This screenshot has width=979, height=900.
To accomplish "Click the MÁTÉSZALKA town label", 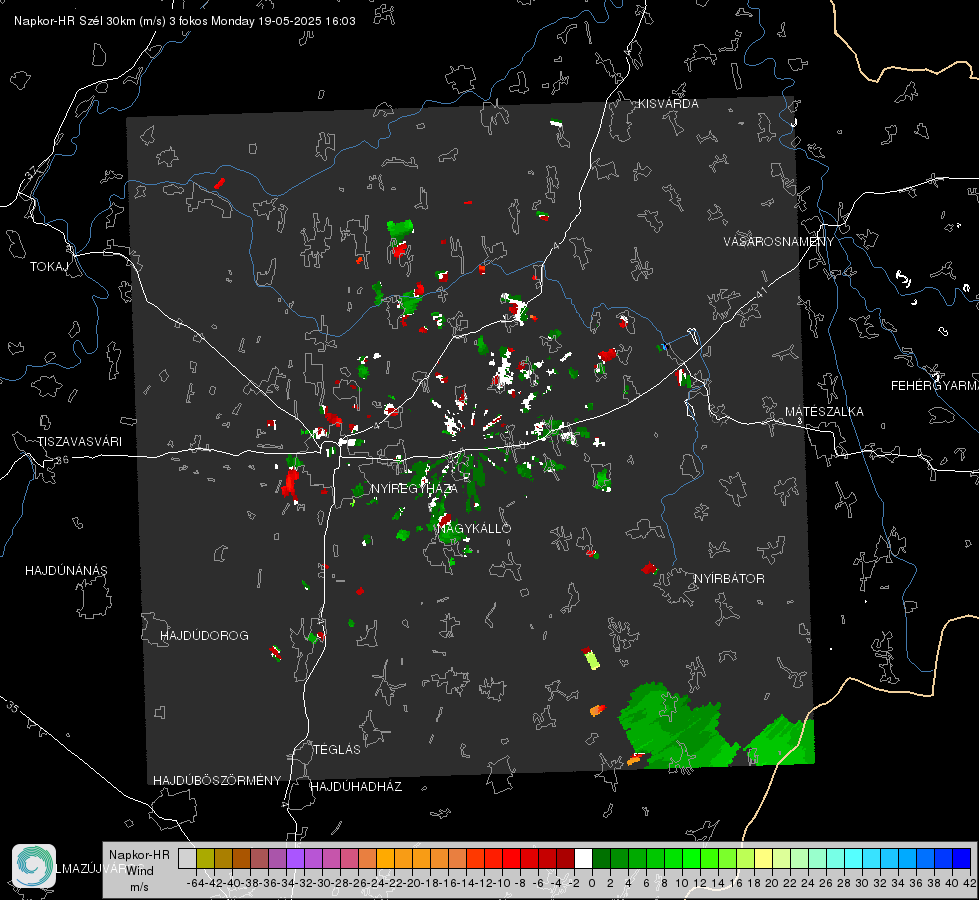I will (824, 412).
